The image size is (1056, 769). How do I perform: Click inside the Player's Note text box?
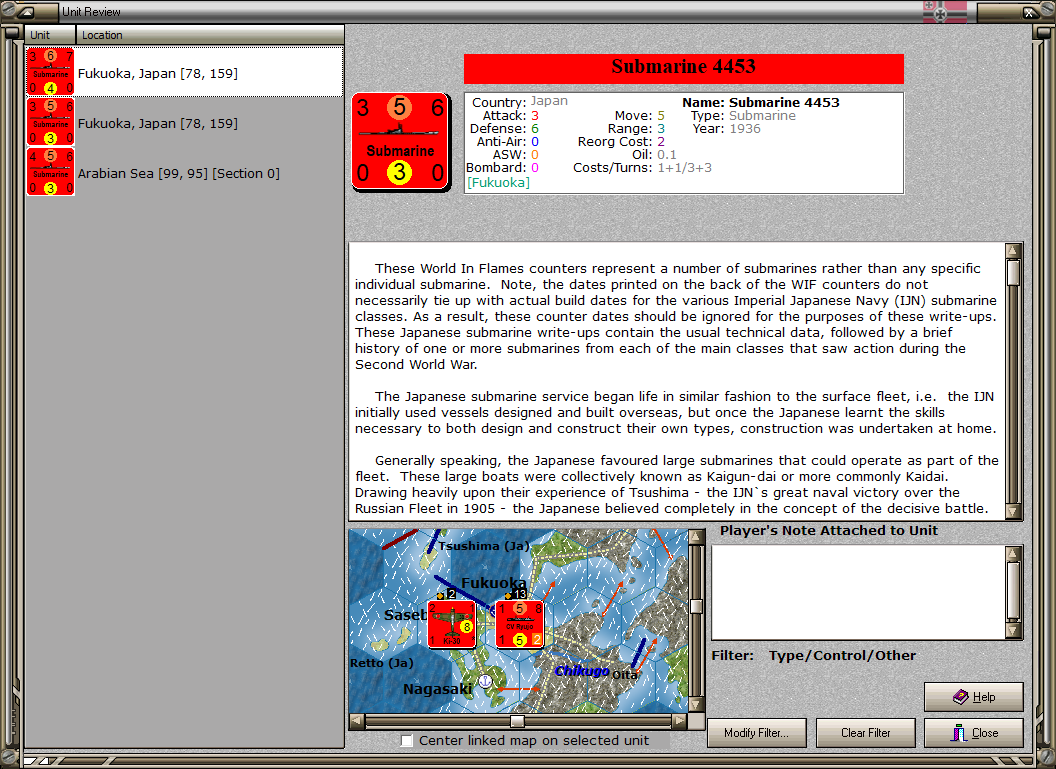point(859,592)
